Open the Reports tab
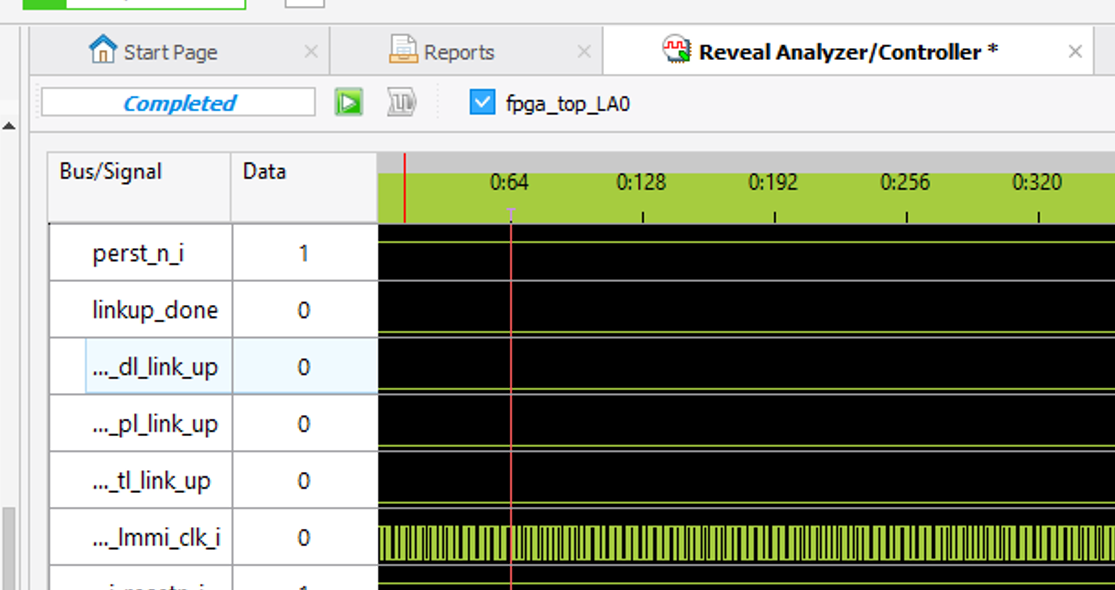 click(x=466, y=51)
